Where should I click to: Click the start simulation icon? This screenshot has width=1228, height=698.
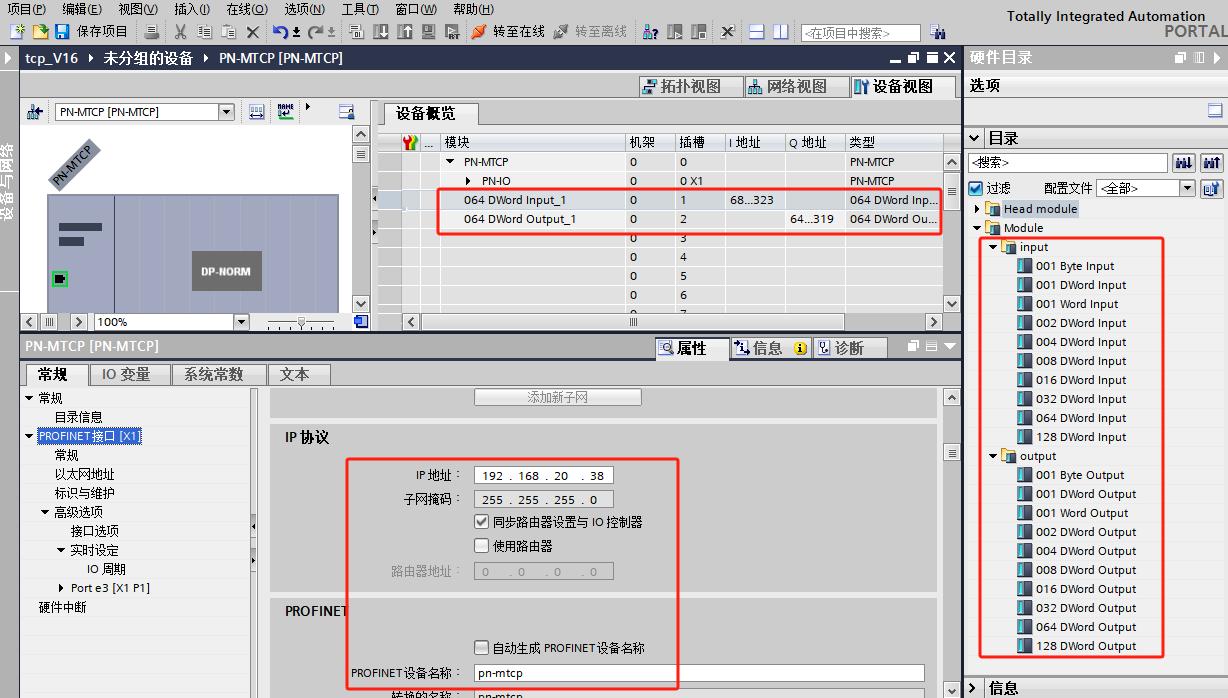tap(428, 32)
